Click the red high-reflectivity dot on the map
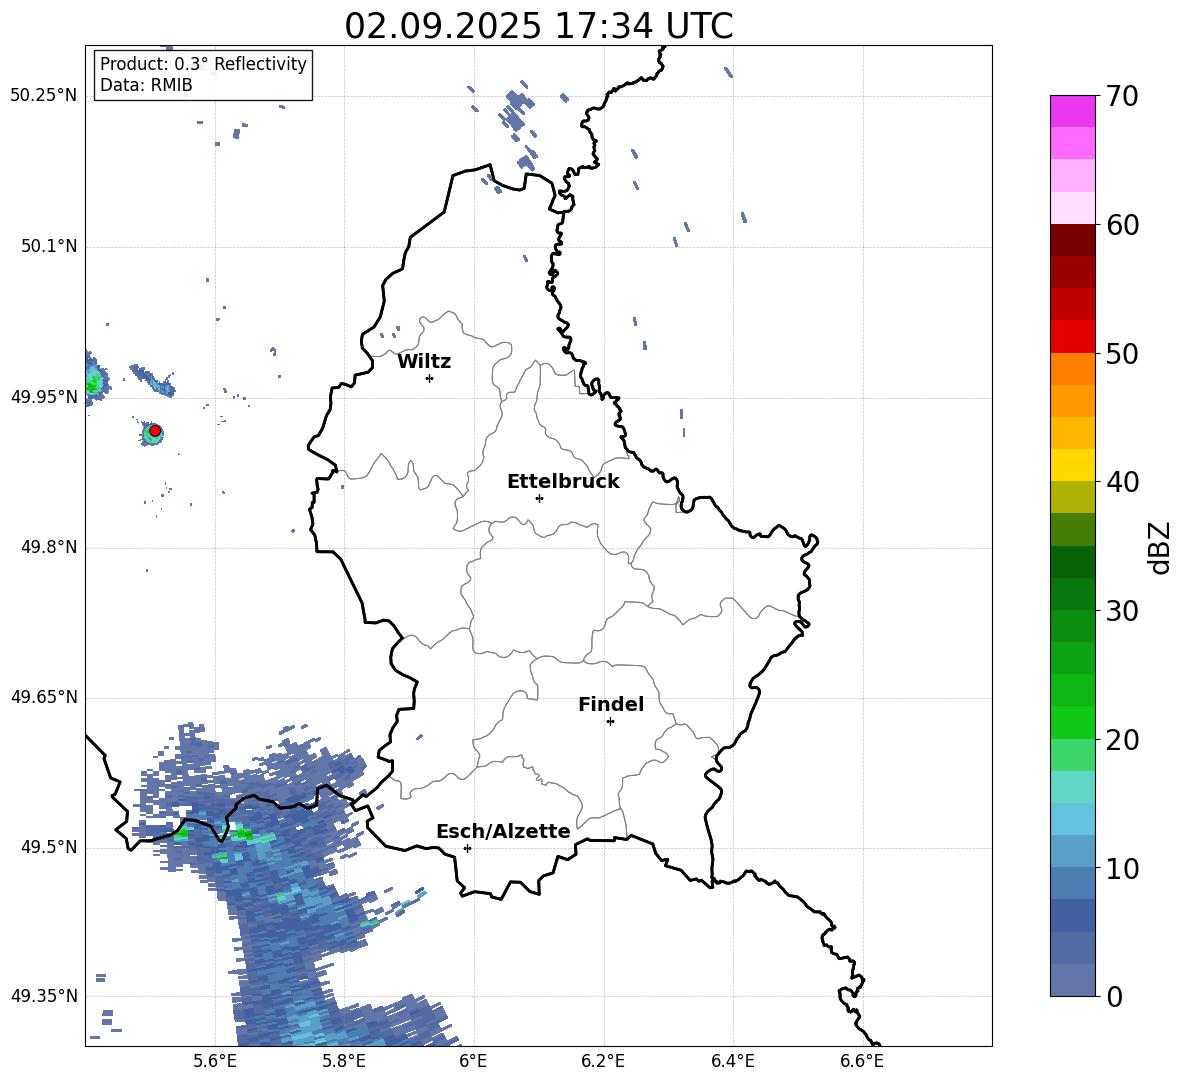The image size is (1184, 1081). [x=155, y=431]
